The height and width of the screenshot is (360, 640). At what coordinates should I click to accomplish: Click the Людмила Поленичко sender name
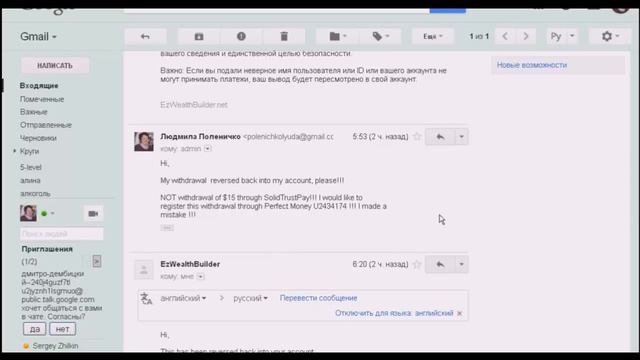pos(200,137)
